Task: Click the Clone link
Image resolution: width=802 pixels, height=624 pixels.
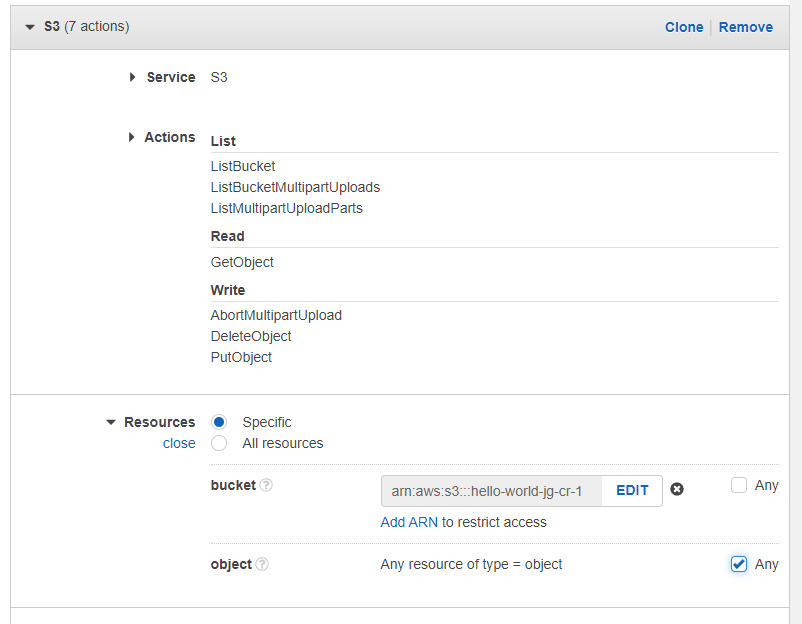Action: tap(684, 27)
